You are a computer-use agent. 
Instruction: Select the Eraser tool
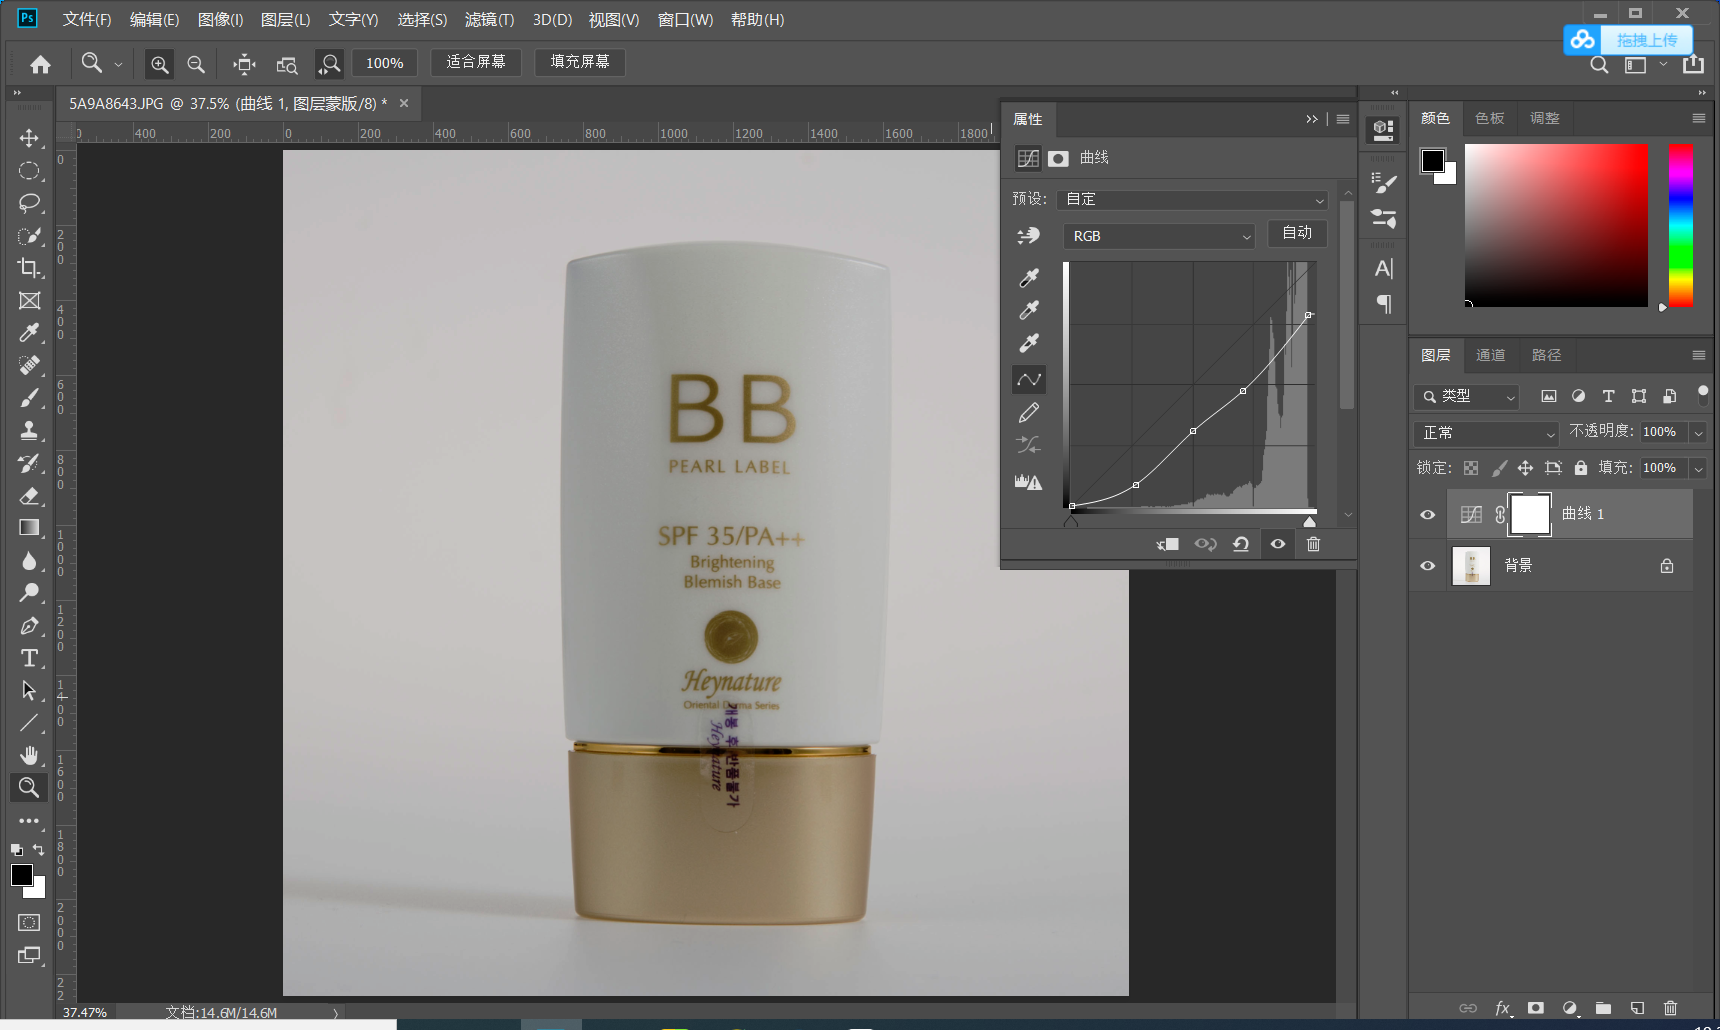pos(29,496)
